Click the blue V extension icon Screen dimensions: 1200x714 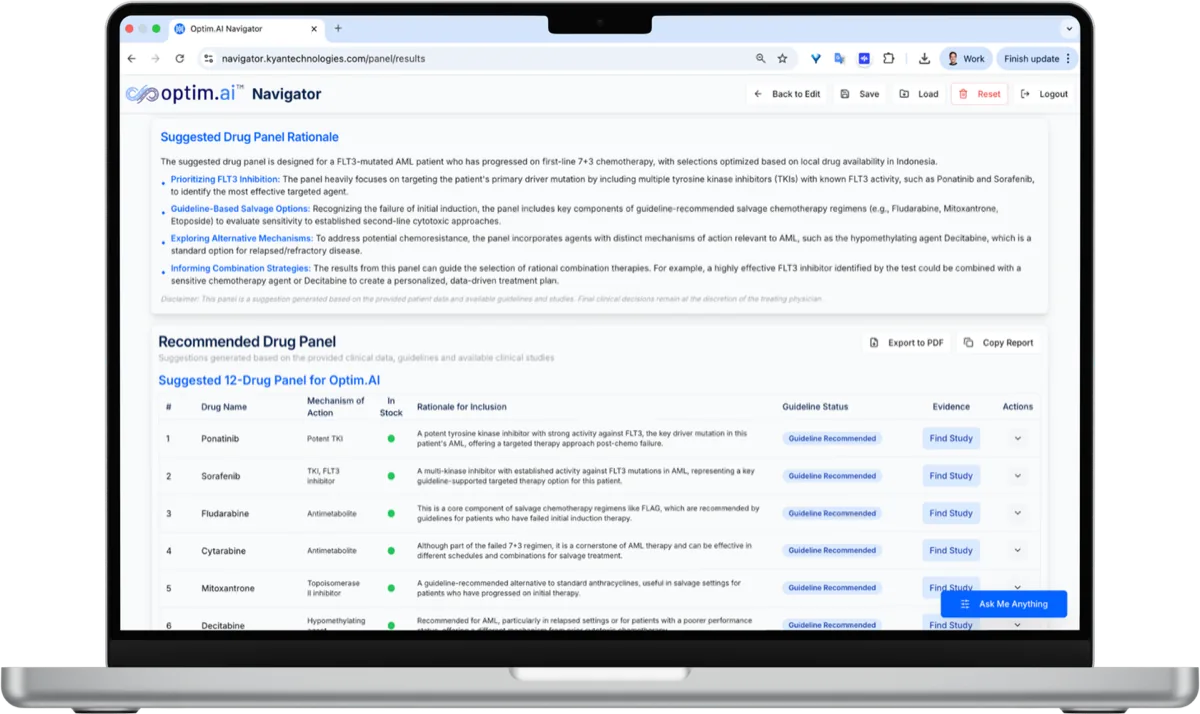[x=816, y=59]
